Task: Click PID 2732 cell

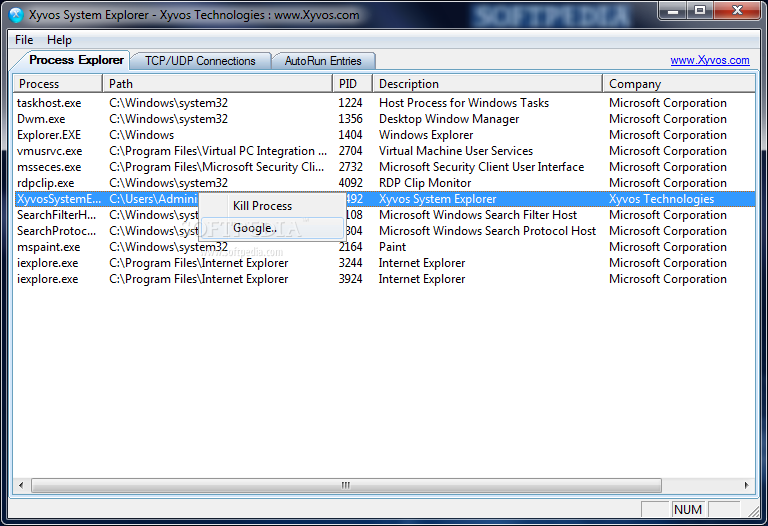Action: click(x=350, y=167)
